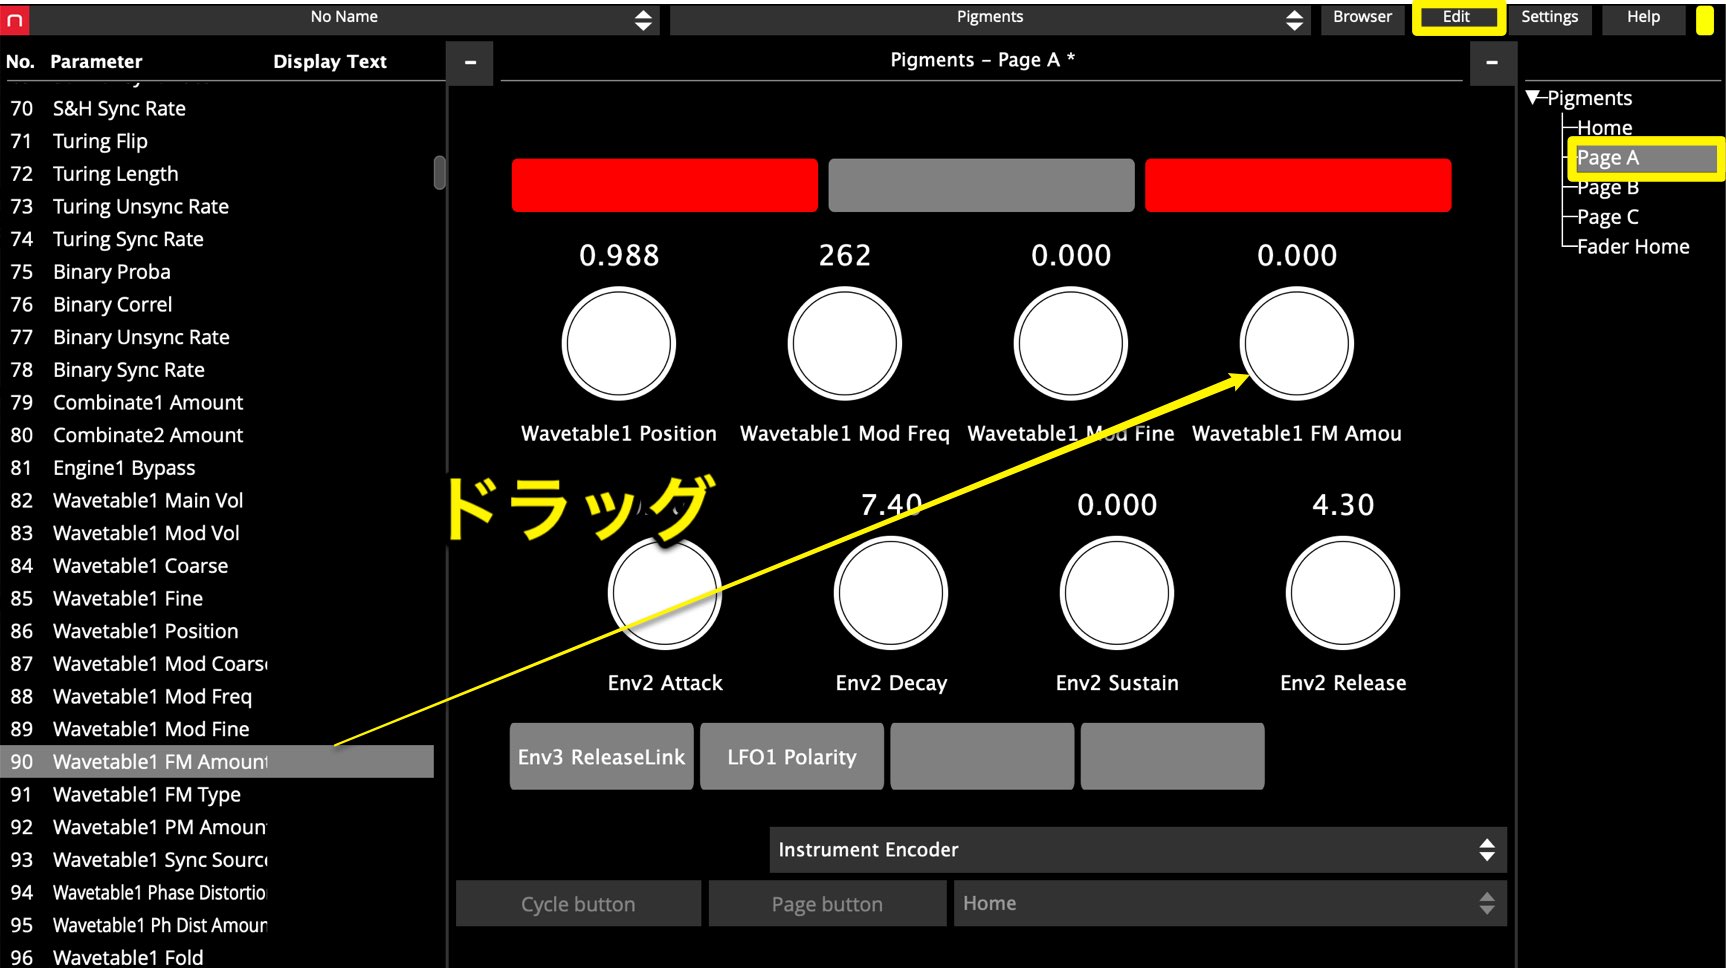The height and width of the screenshot is (968, 1726).
Task: Select parameter 73 Turing Unsync Rate
Action: click(217, 207)
